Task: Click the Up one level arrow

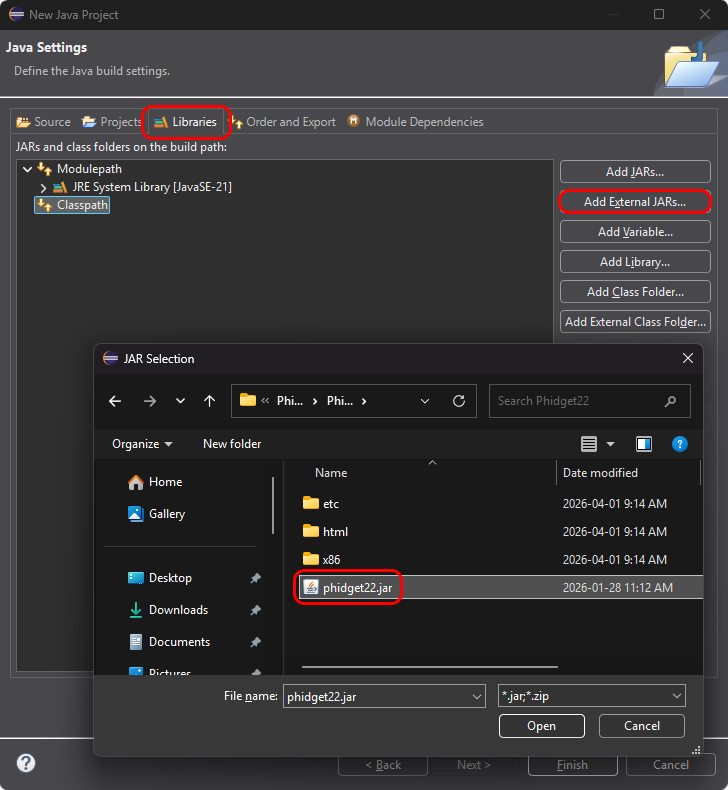Action: click(x=209, y=401)
